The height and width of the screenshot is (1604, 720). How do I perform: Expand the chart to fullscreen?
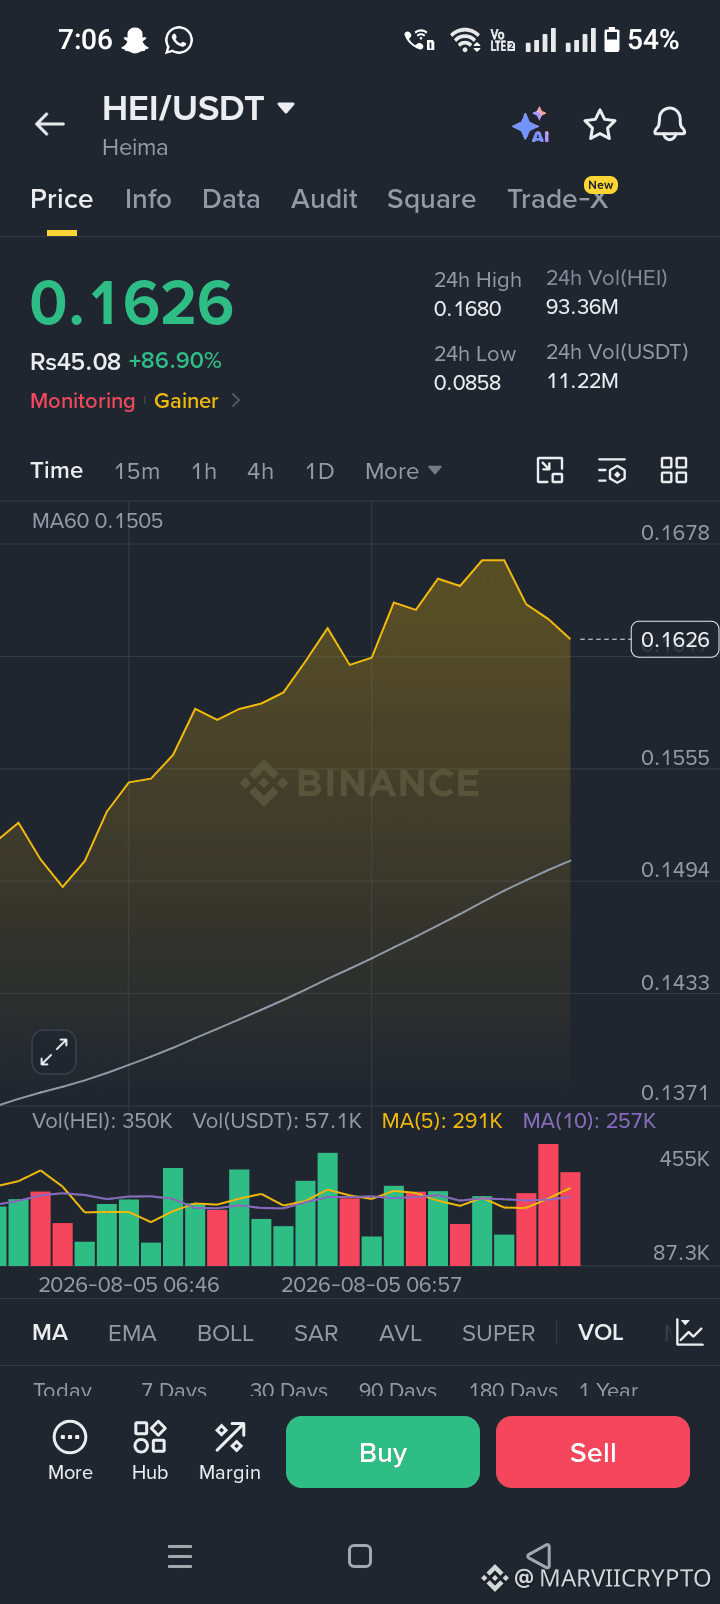tap(54, 1052)
